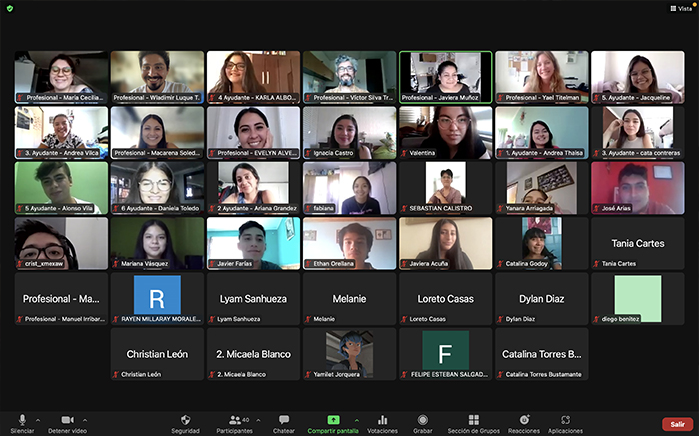This screenshot has height=436, width=699.
Task: Open video options arrow beside Detener video
Action: [x=84, y=419]
